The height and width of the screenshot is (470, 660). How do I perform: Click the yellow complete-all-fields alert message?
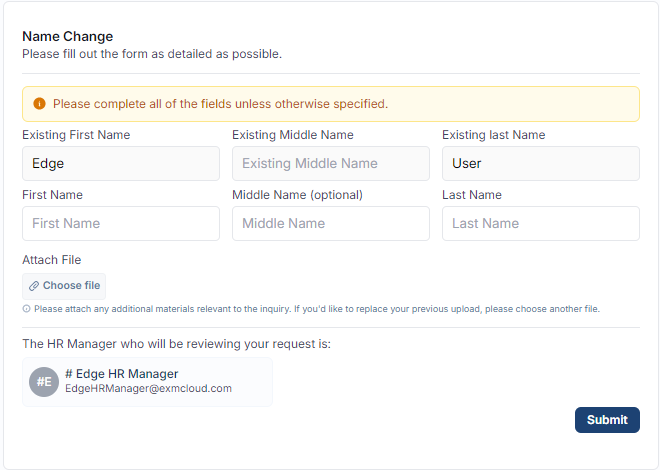[x=220, y=104]
